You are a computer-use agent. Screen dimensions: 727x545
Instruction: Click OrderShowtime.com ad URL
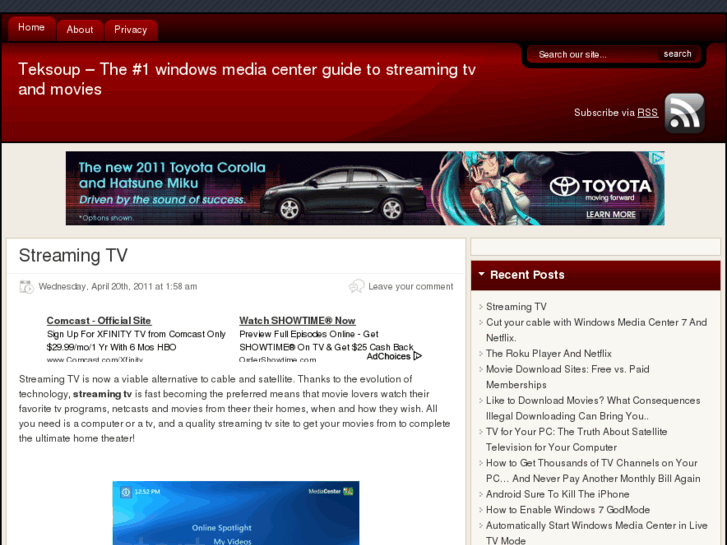277,359
